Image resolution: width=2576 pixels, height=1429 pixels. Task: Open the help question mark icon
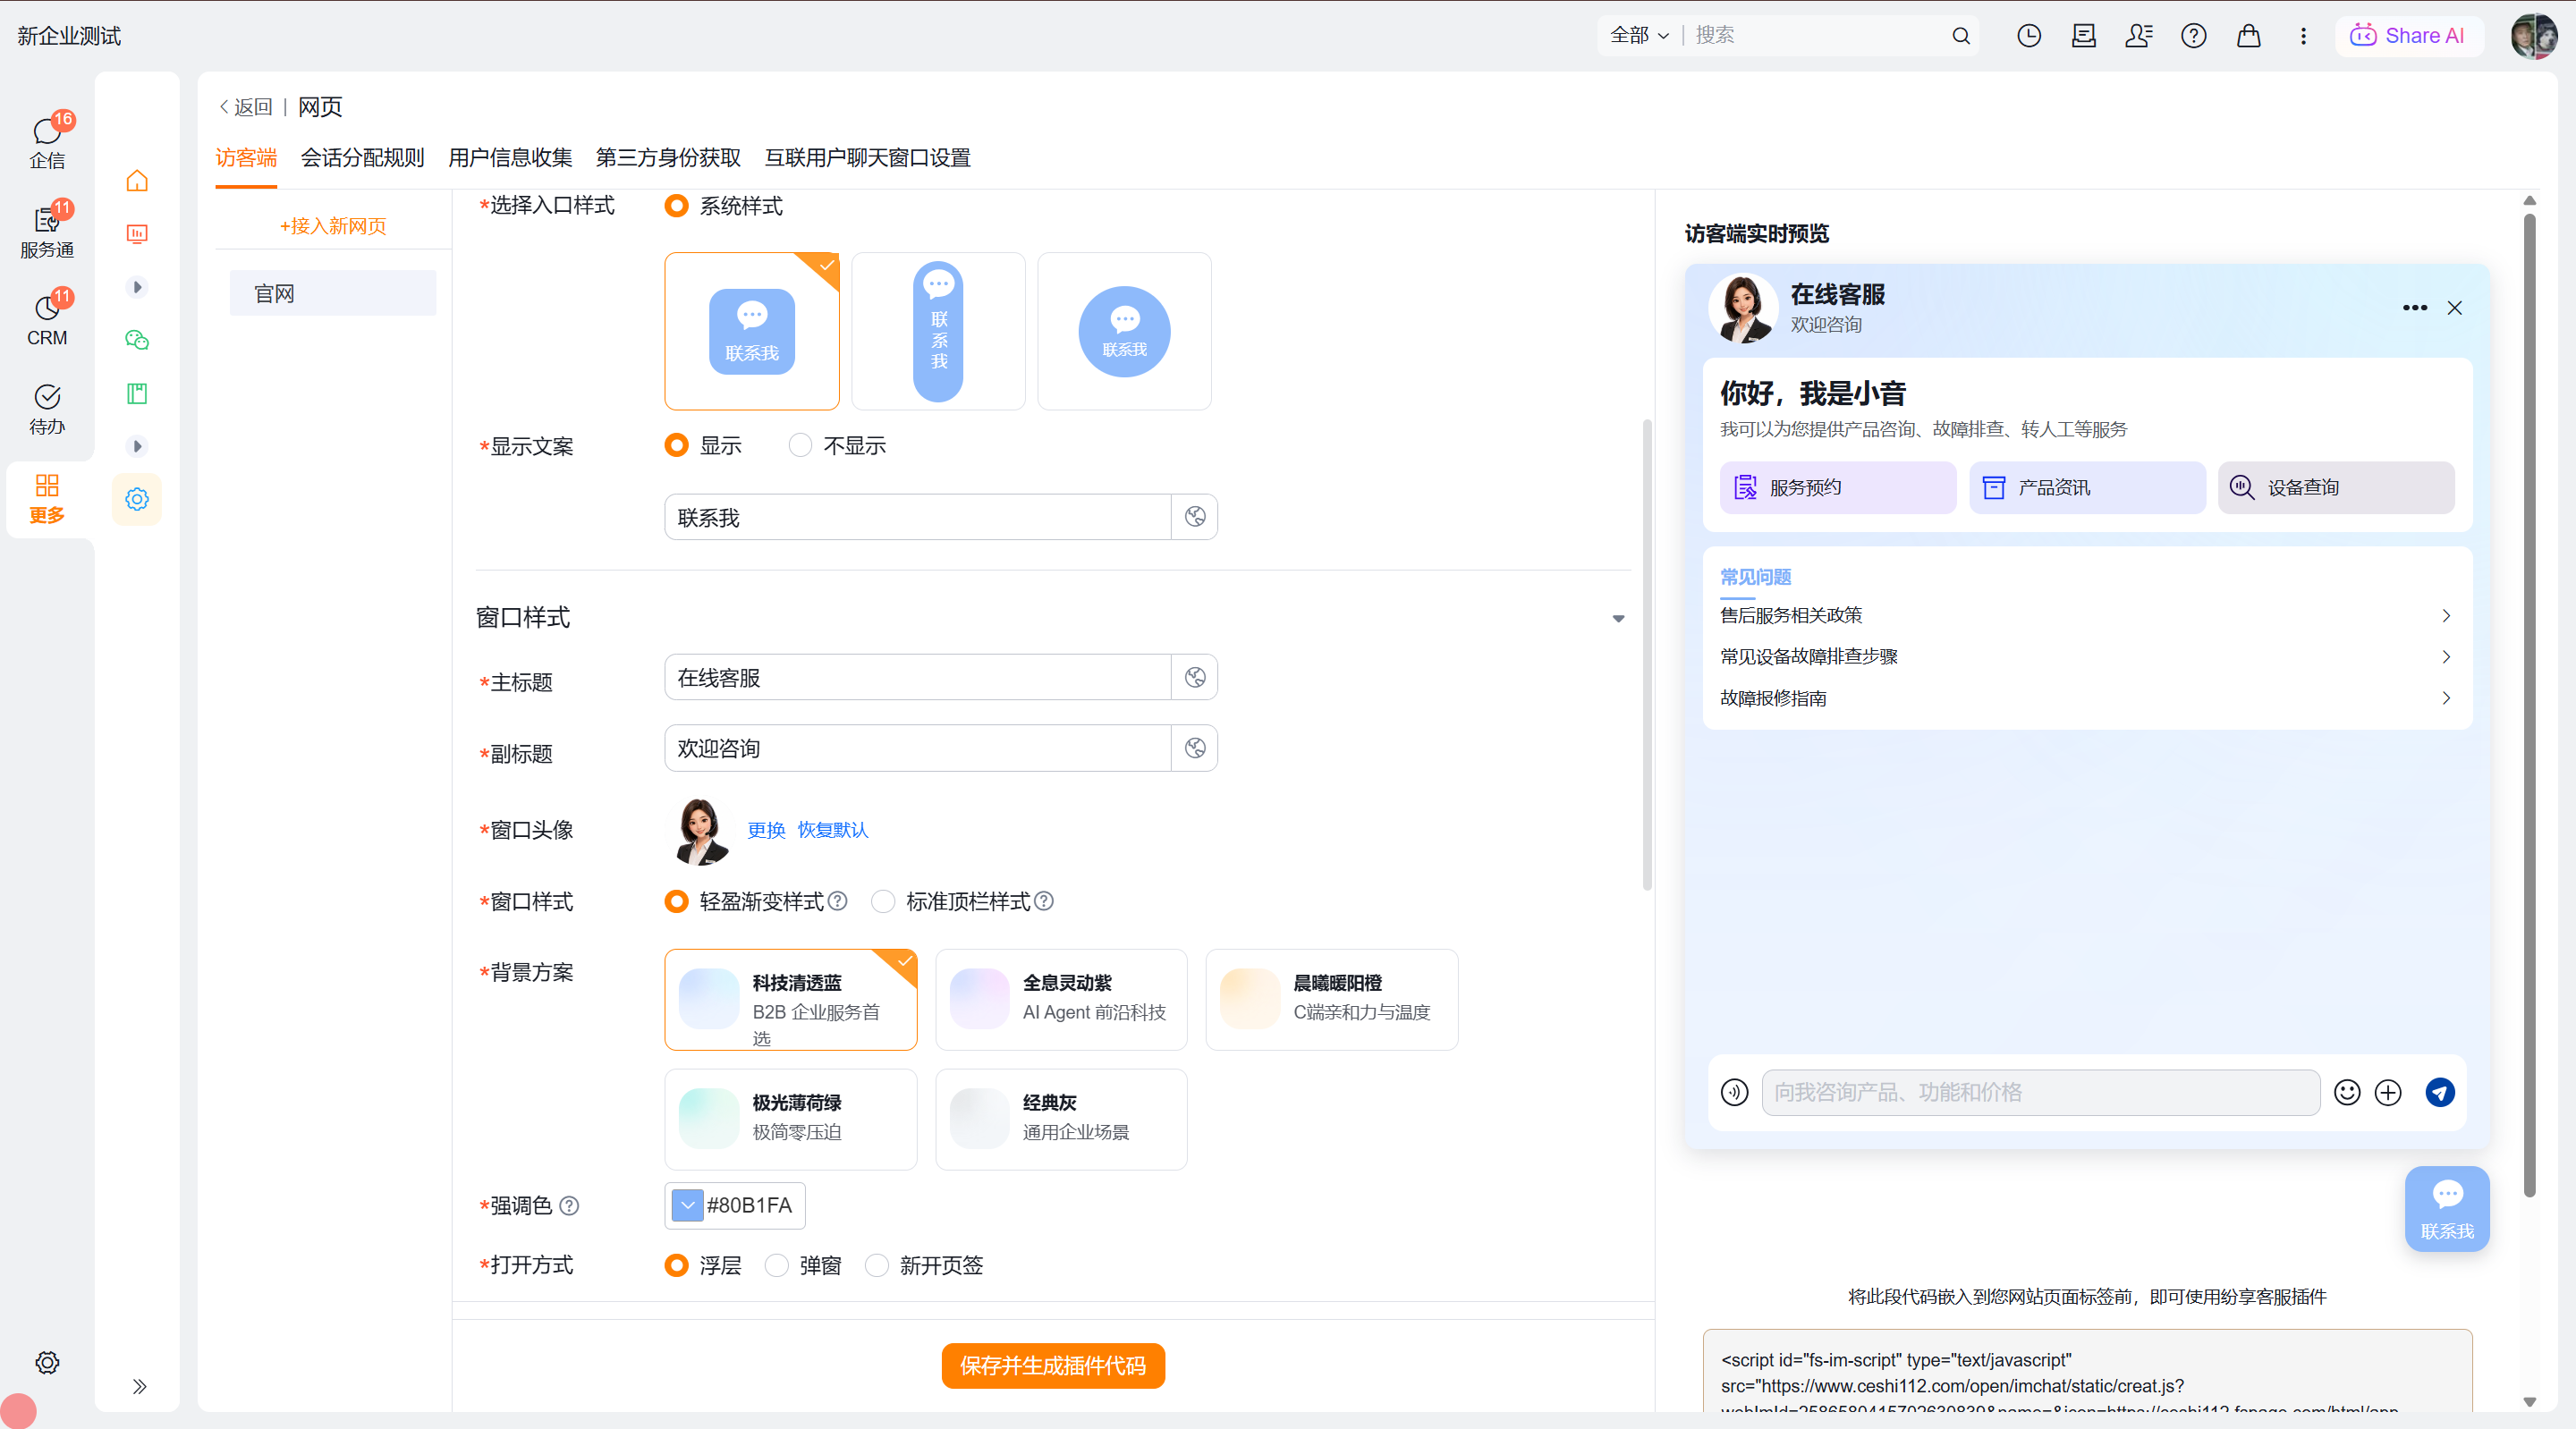(x=2194, y=36)
